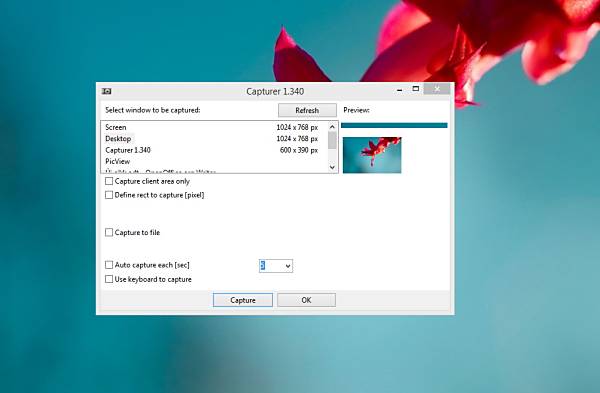
Task: Tick the Capture to file checkbox
Action: 109,232
